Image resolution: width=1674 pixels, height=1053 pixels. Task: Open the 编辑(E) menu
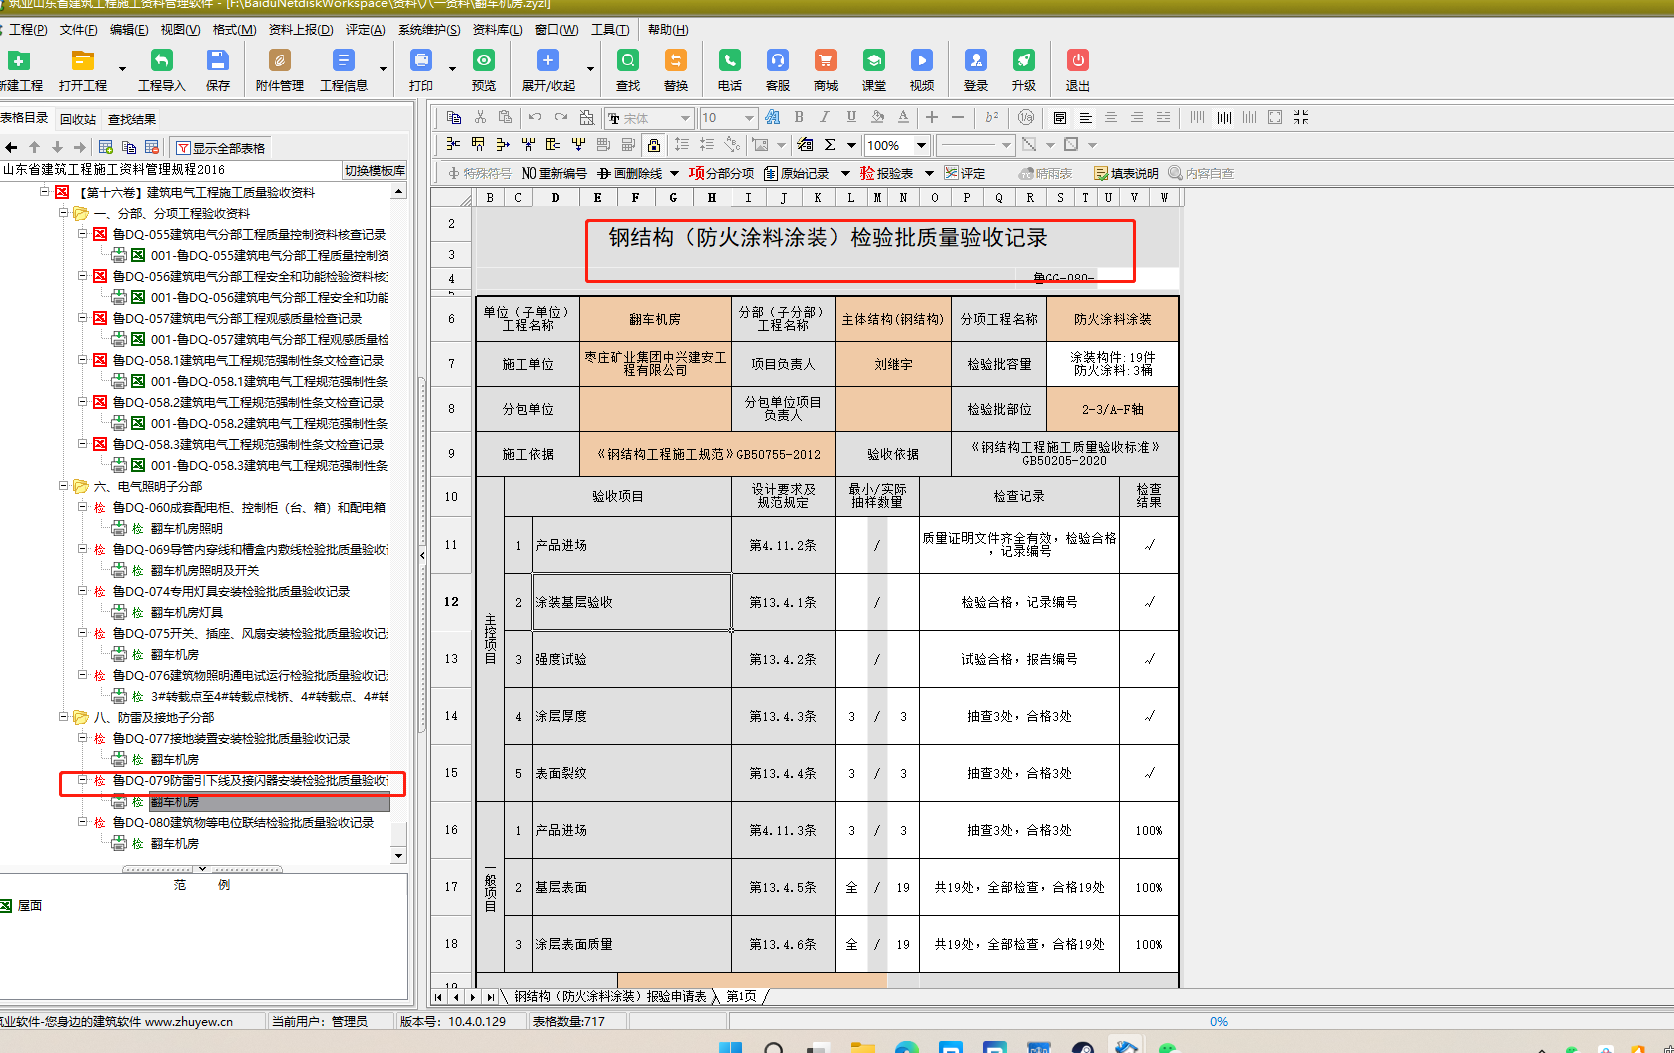pyautogui.click(x=129, y=30)
